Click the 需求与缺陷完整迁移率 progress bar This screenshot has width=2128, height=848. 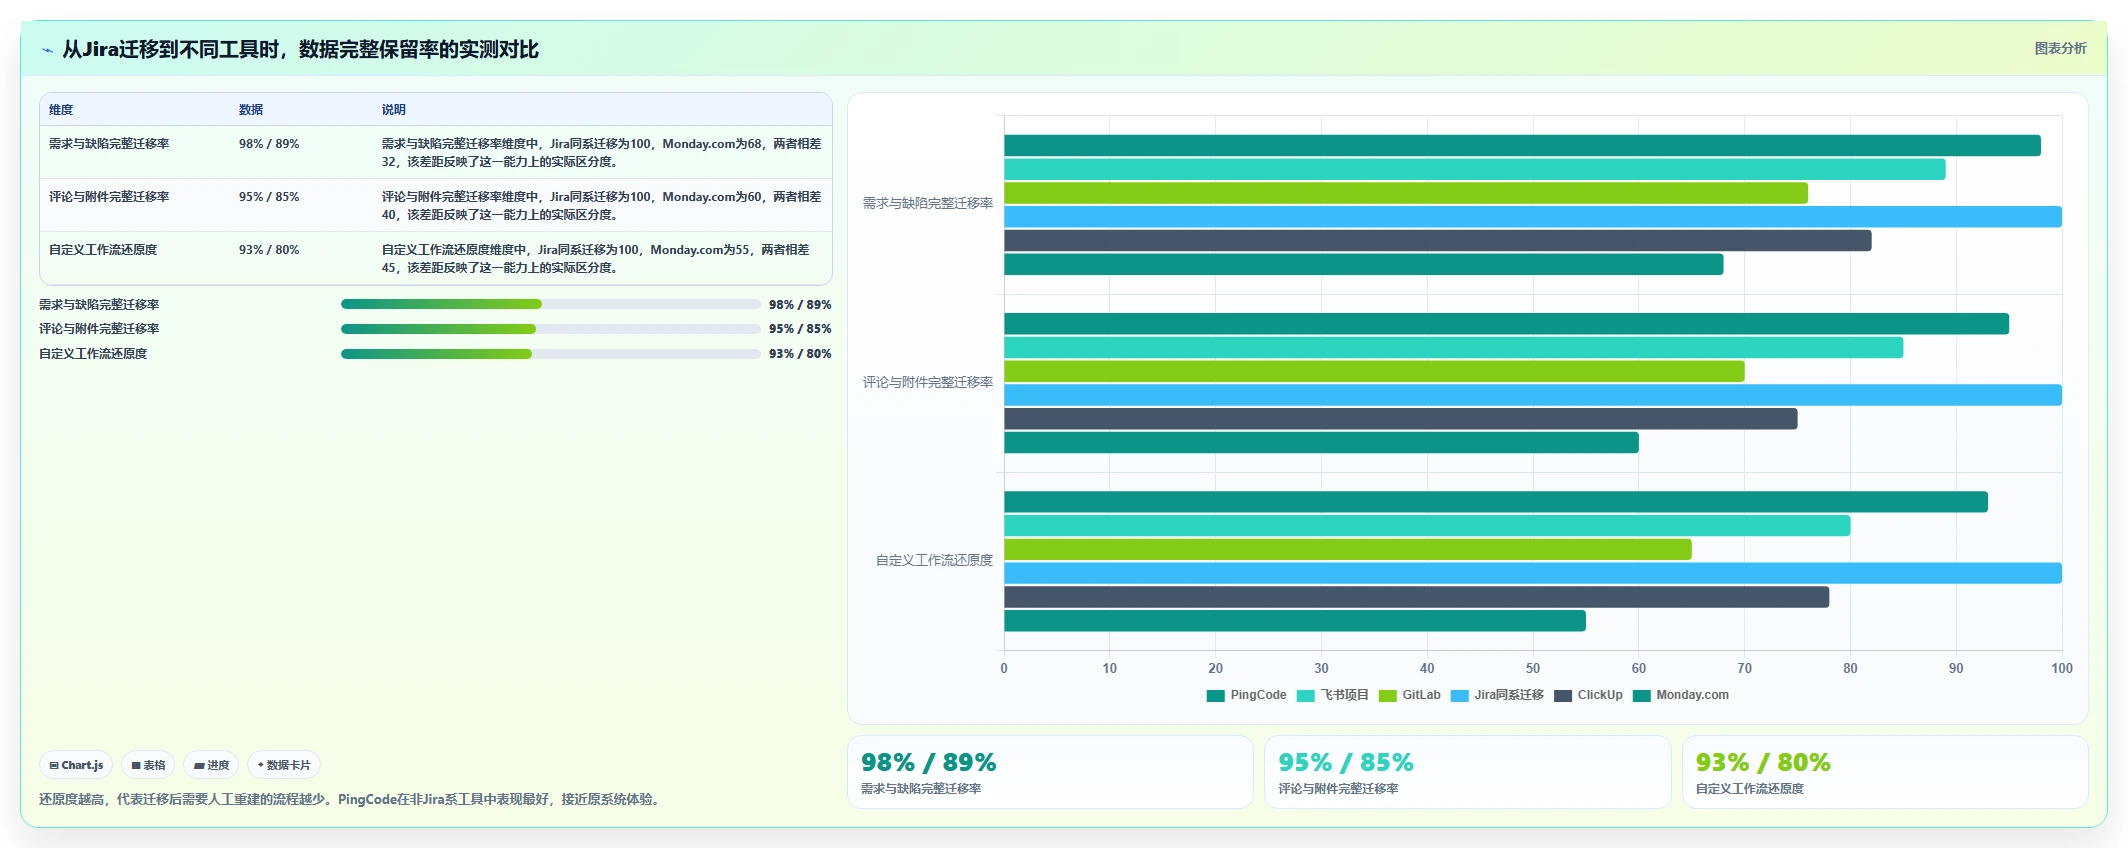[x=551, y=304]
